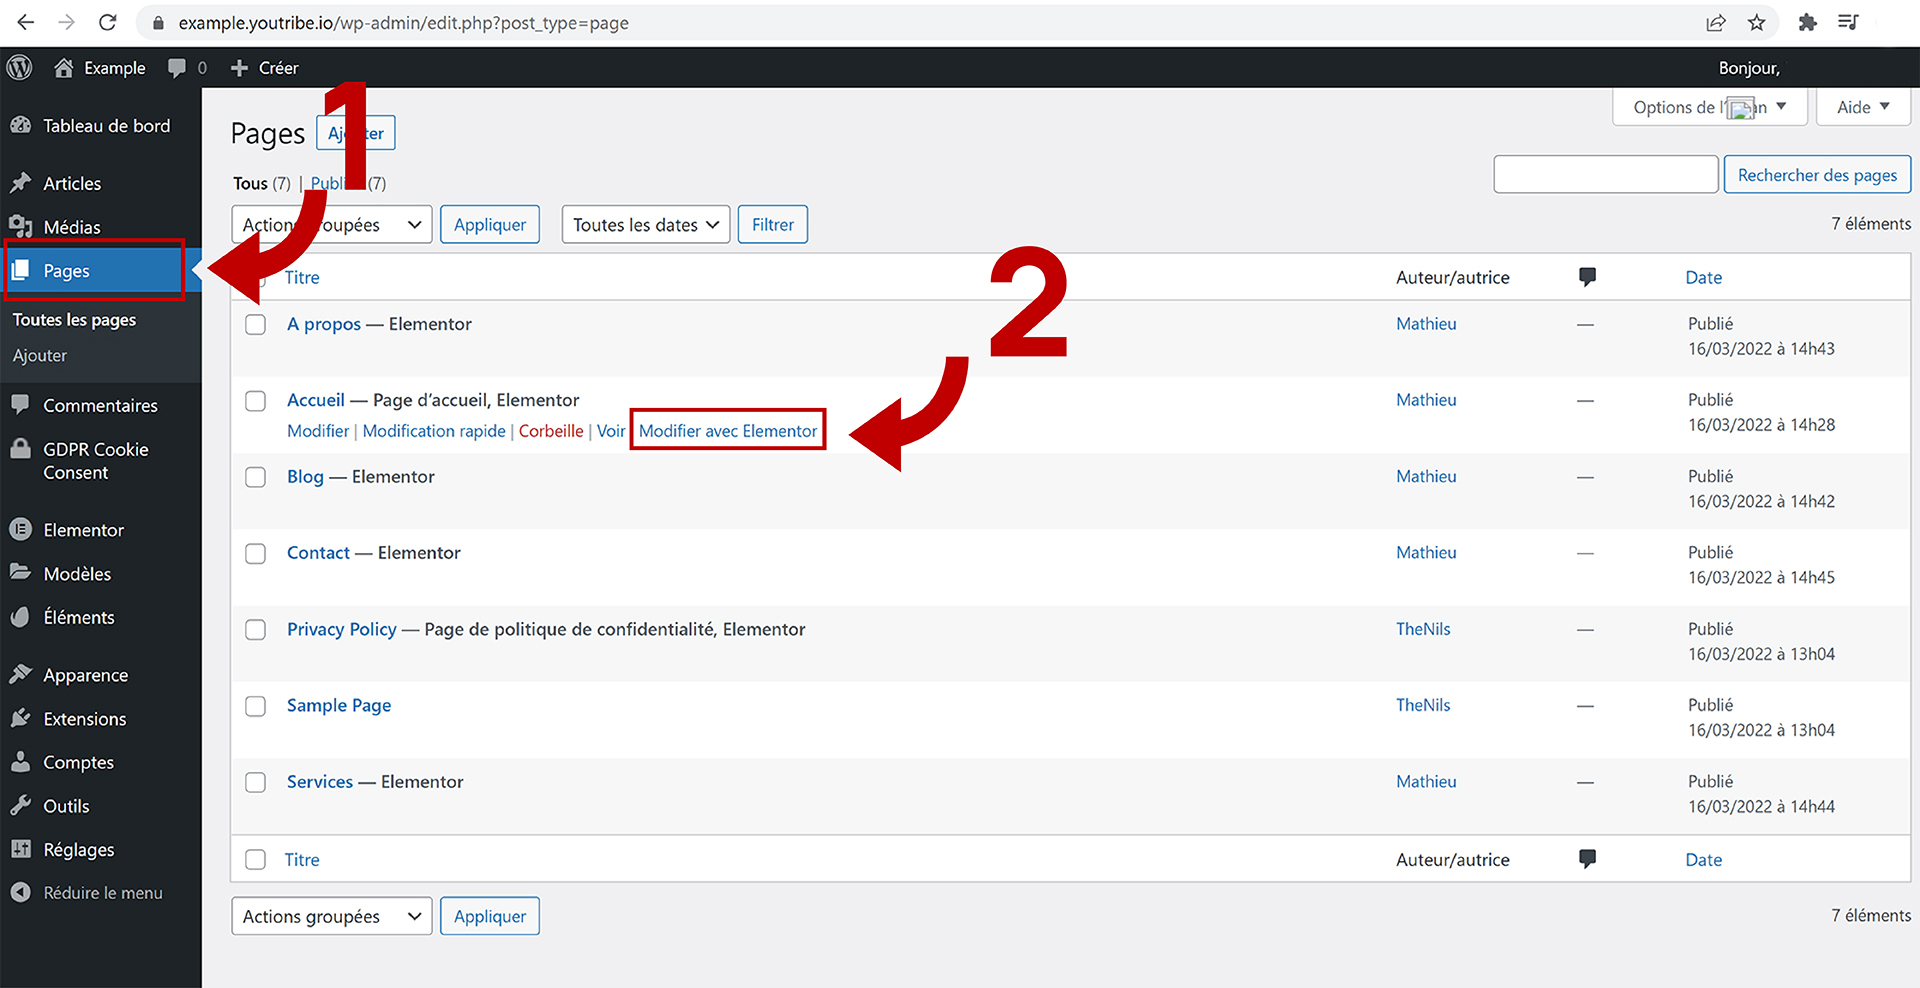Open the comments bubble in admin bar

point(177,68)
